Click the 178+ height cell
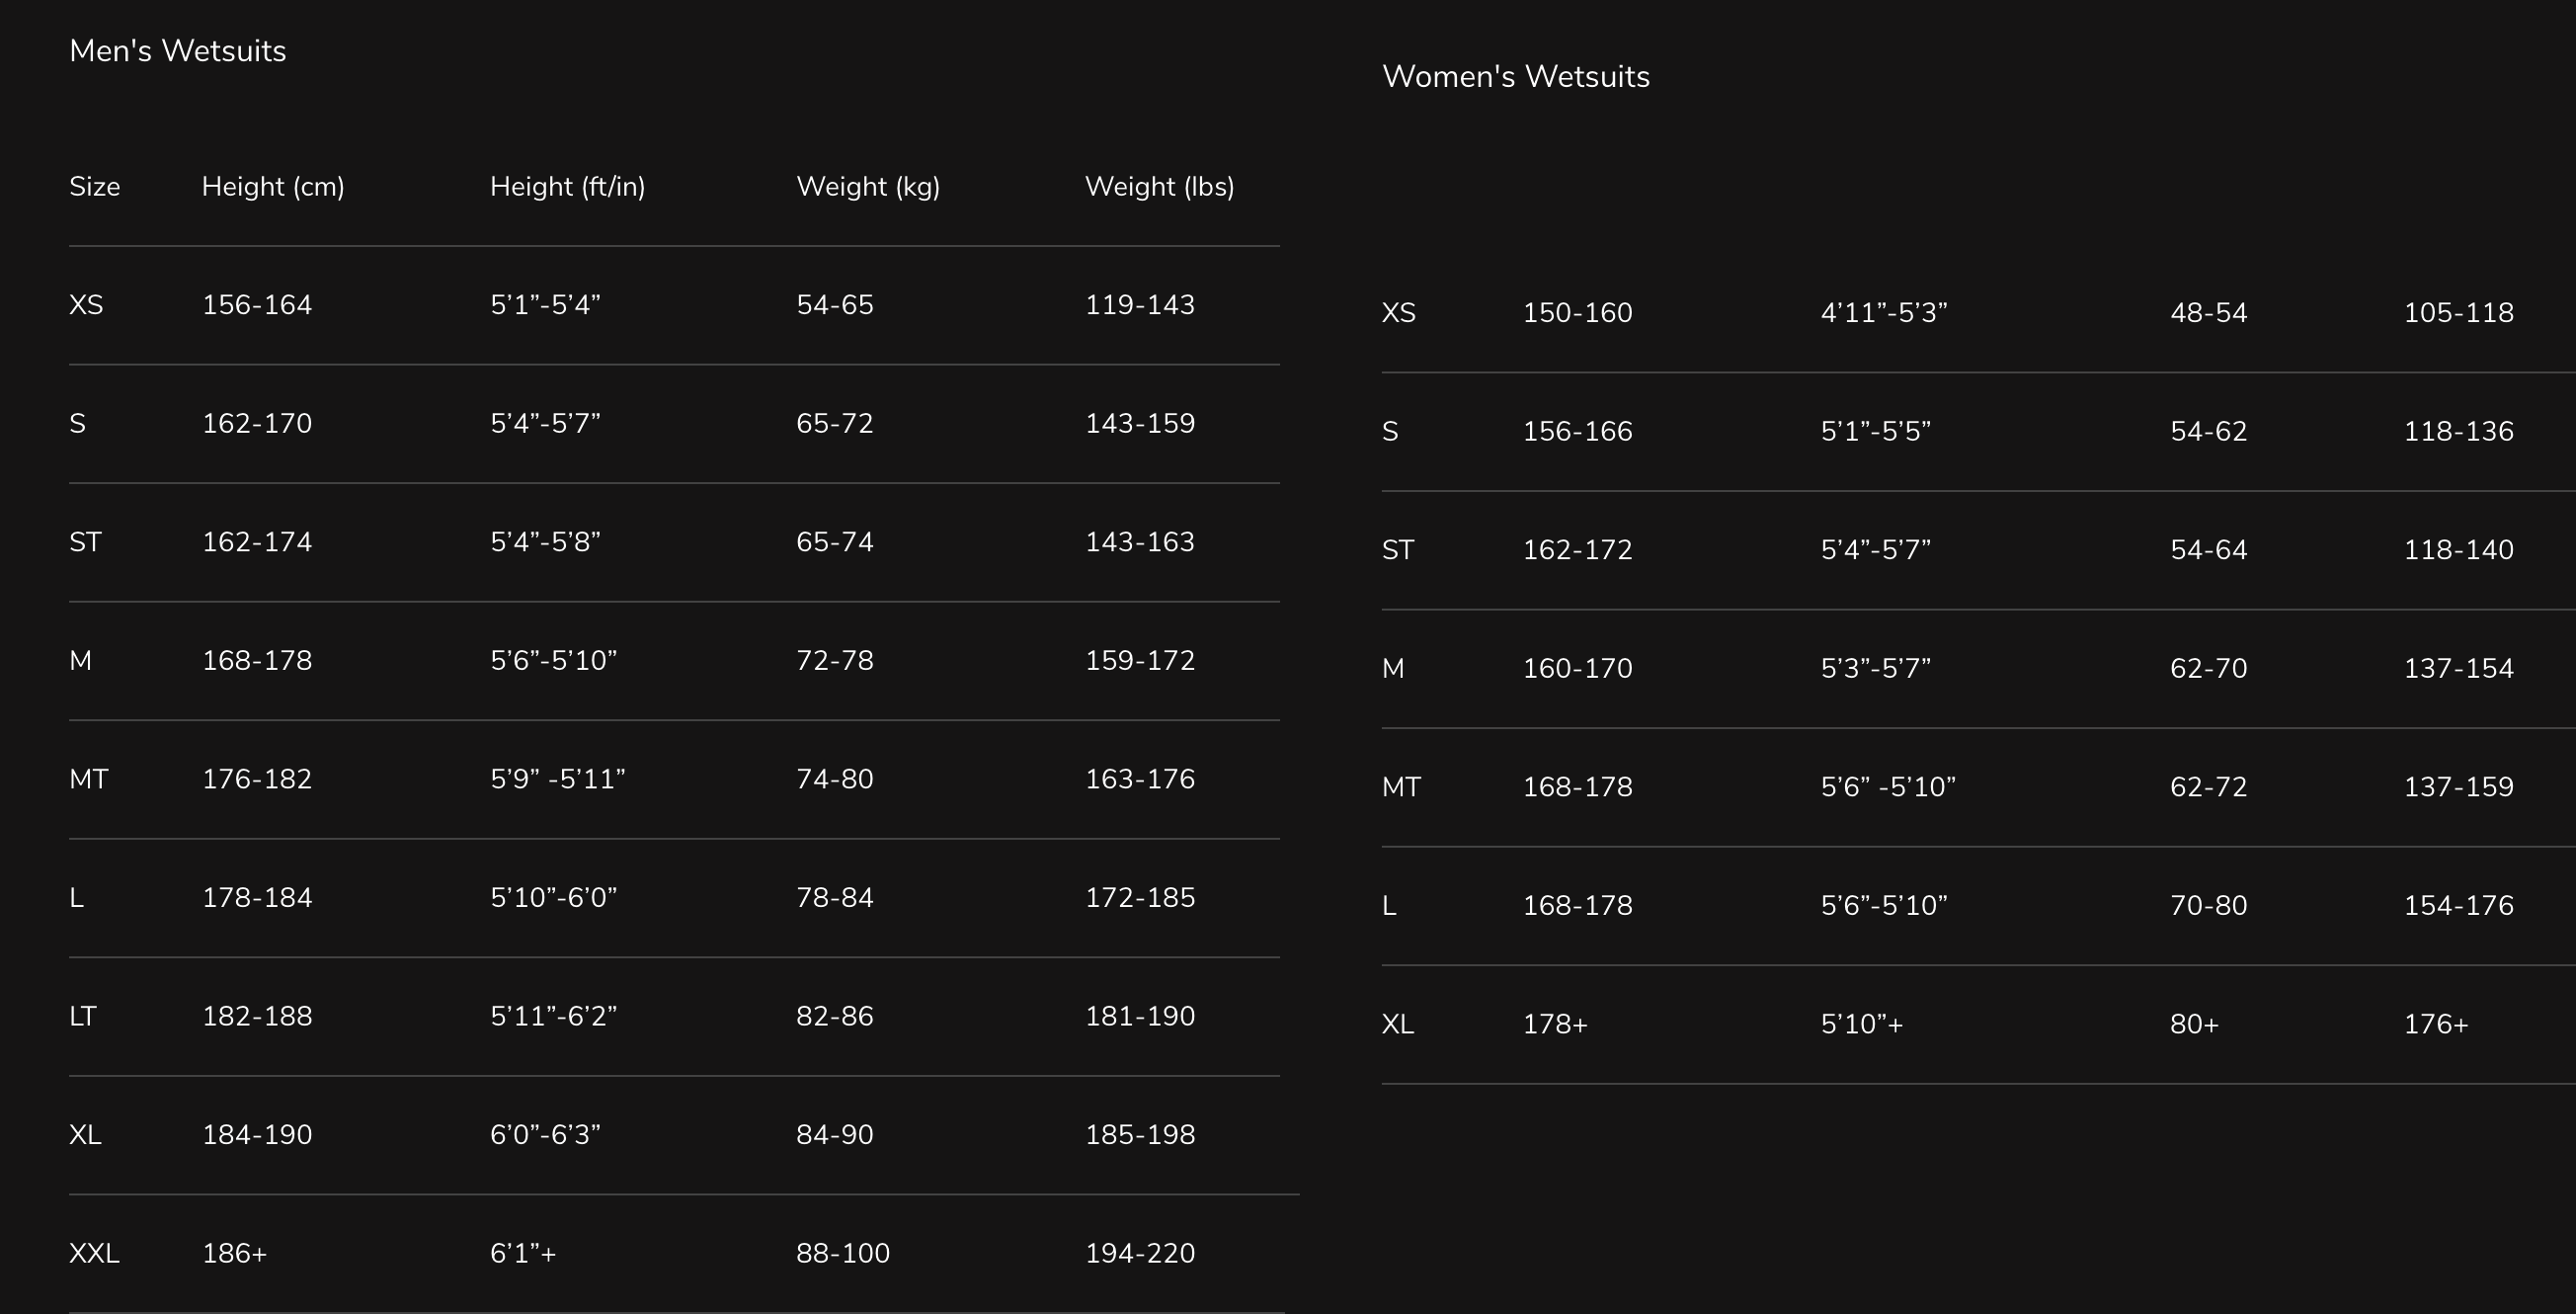The height and width of the screenshot is (1314, 2576). (1555, 1025)
